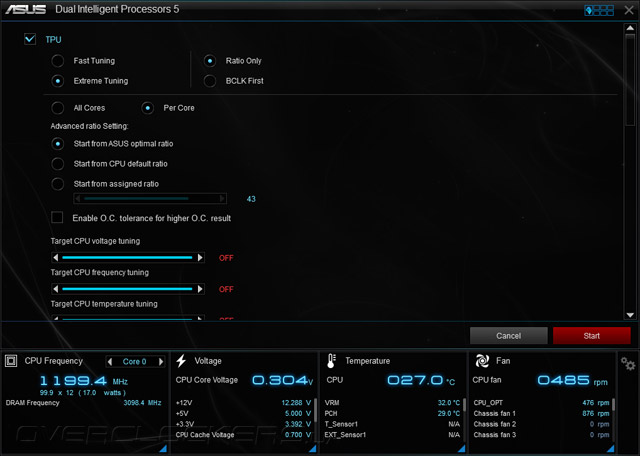The width and height of the screenshot is (640, 456).
Task: Select Per Core option
Action: (x=147, y=108)
